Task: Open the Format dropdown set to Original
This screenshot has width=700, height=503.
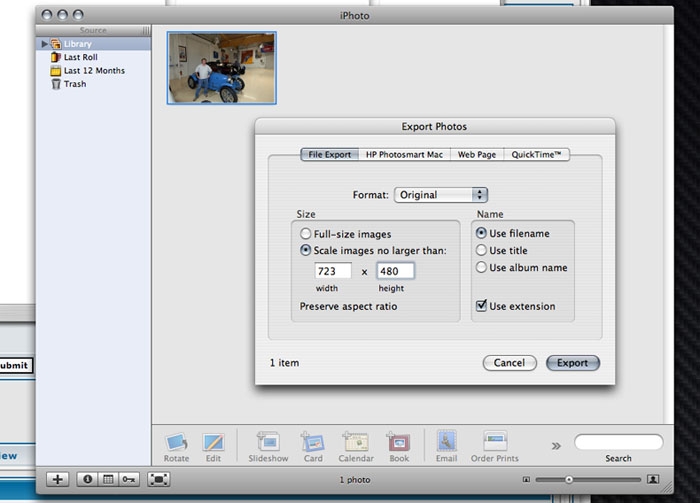Action: pos(441,195)
